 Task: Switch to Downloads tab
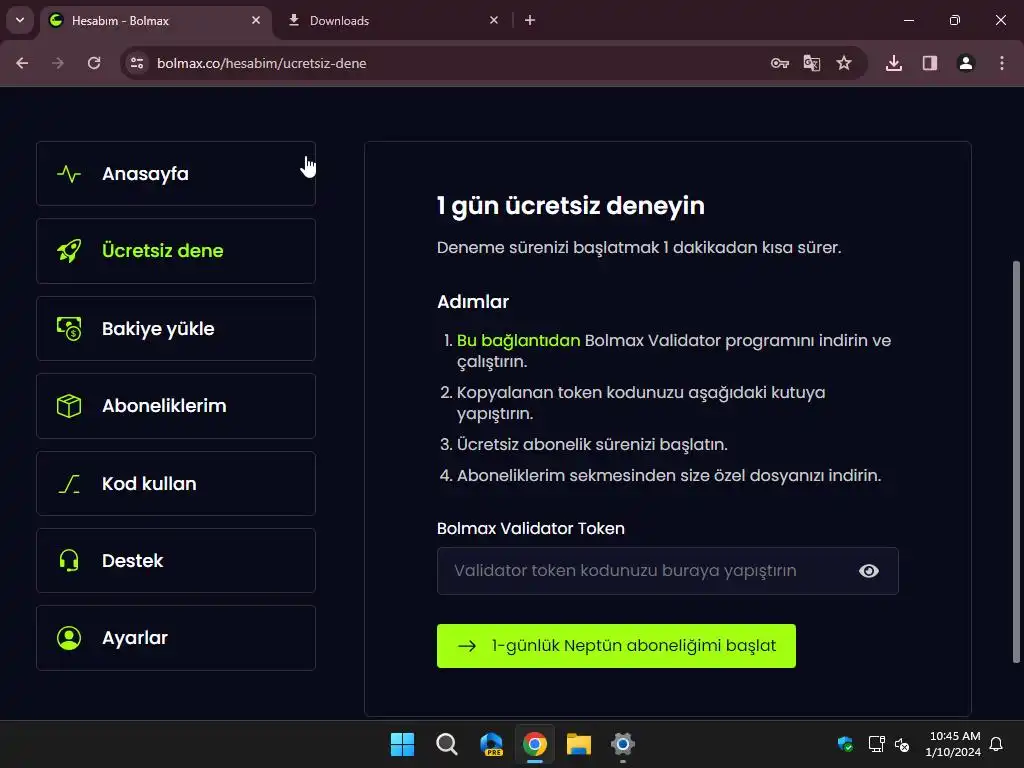click(392, 21)
